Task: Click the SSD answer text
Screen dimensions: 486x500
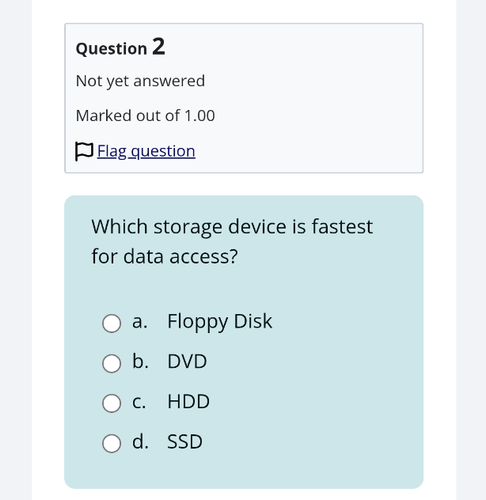Action: tap(185, 441)
